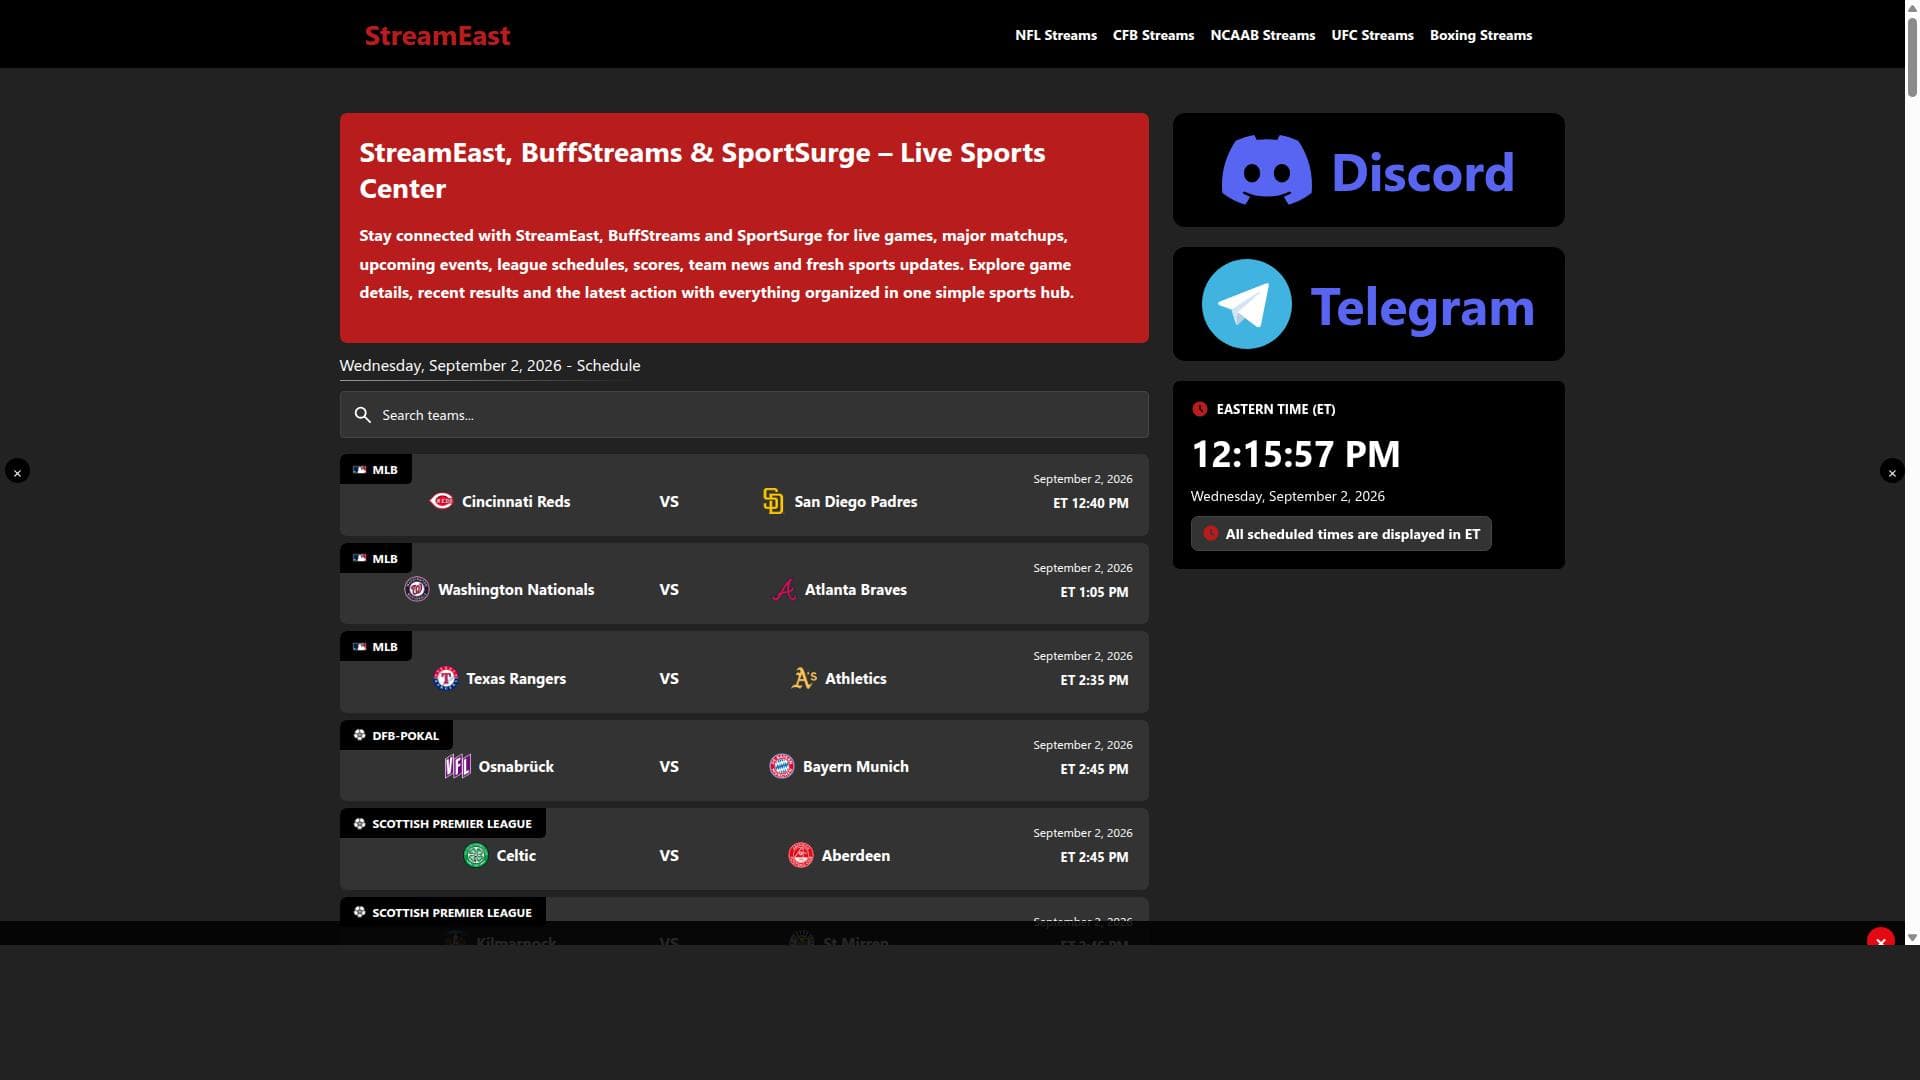Click MLB badge on Rangers game

tap(376, 646)
